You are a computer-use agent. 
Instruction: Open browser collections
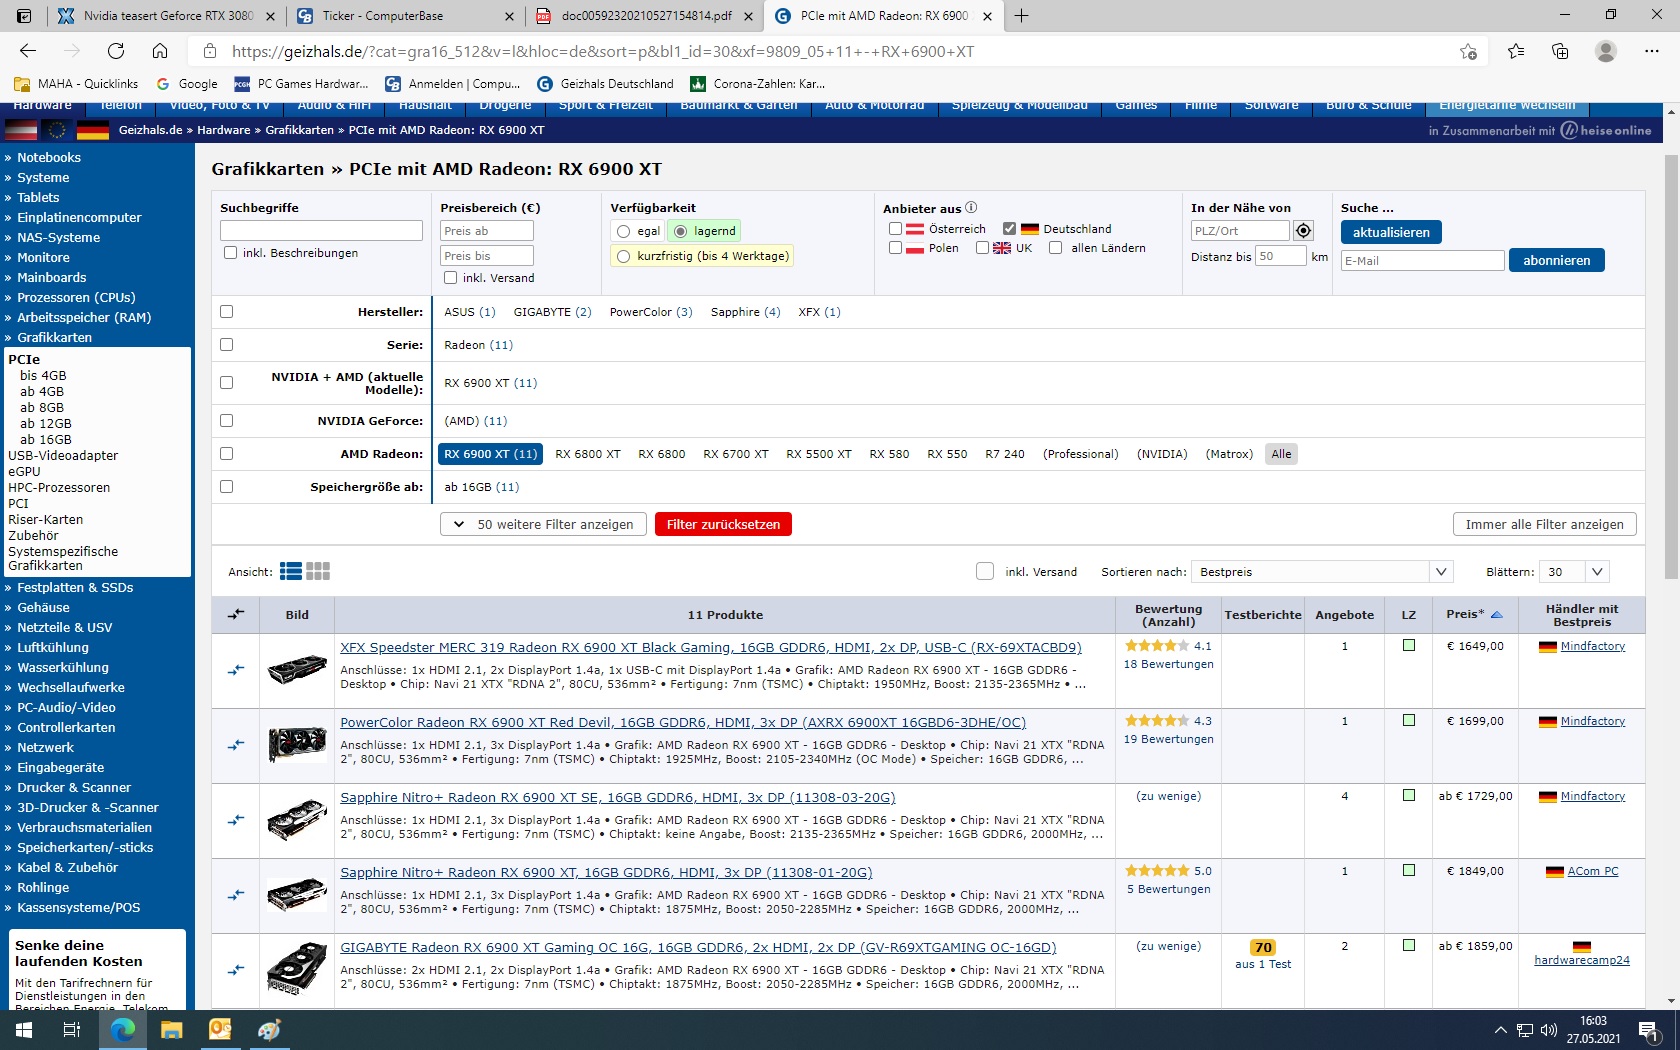tap(1560, 51)
